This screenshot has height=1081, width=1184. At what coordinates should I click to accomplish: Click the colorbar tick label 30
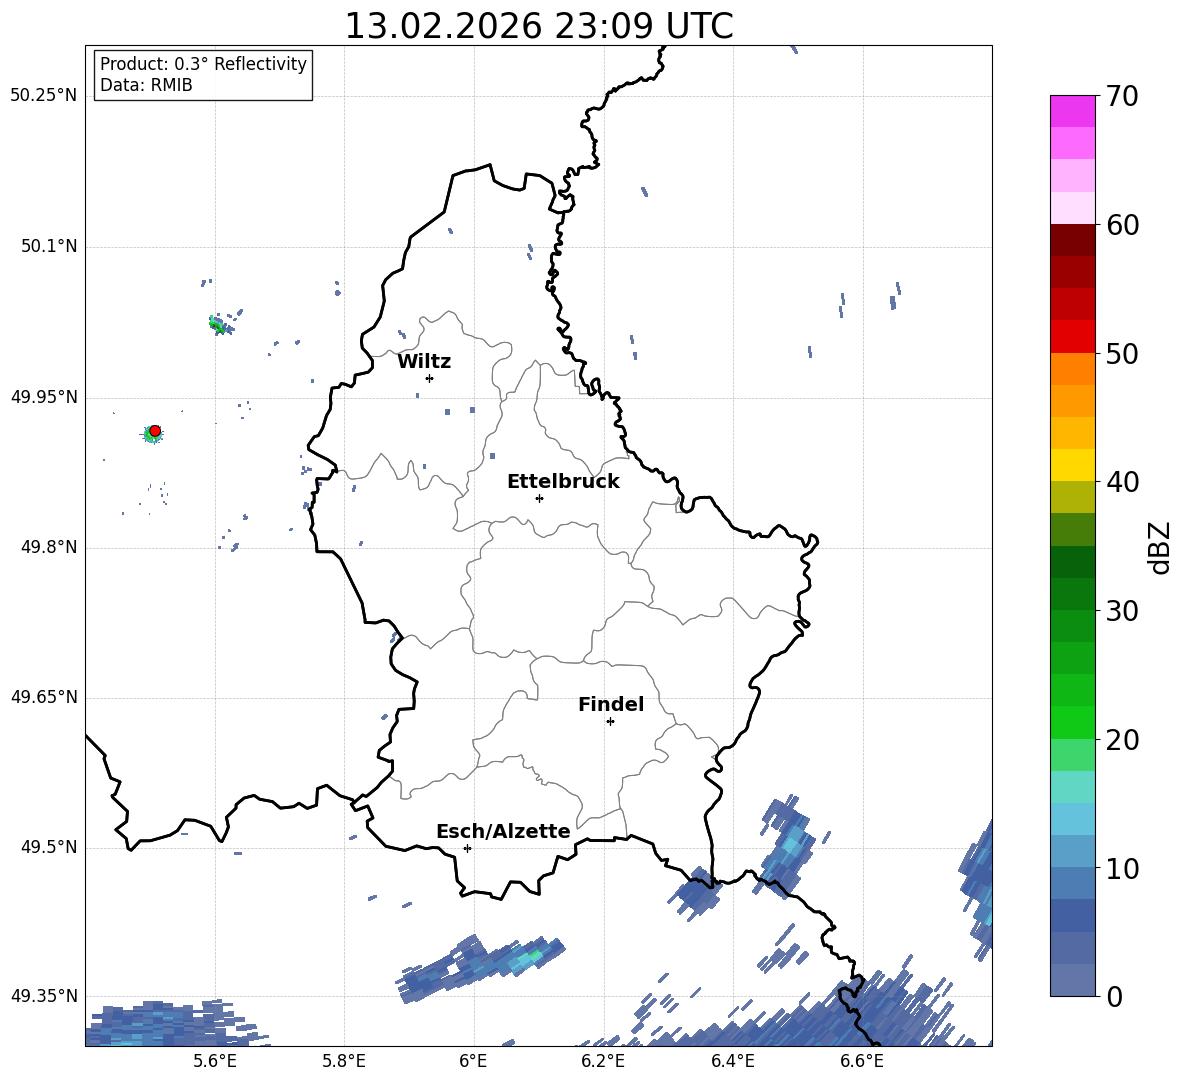click(x=1122, y=611)
